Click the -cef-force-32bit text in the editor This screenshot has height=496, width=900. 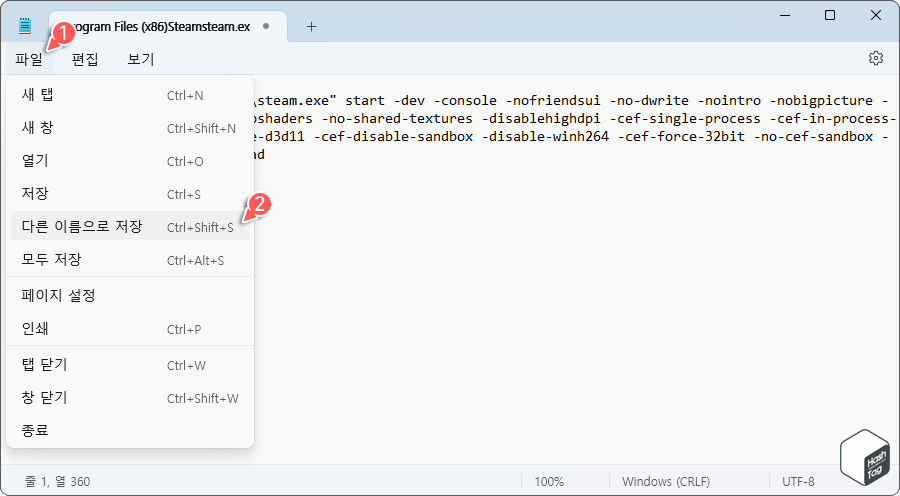point(681,137)
